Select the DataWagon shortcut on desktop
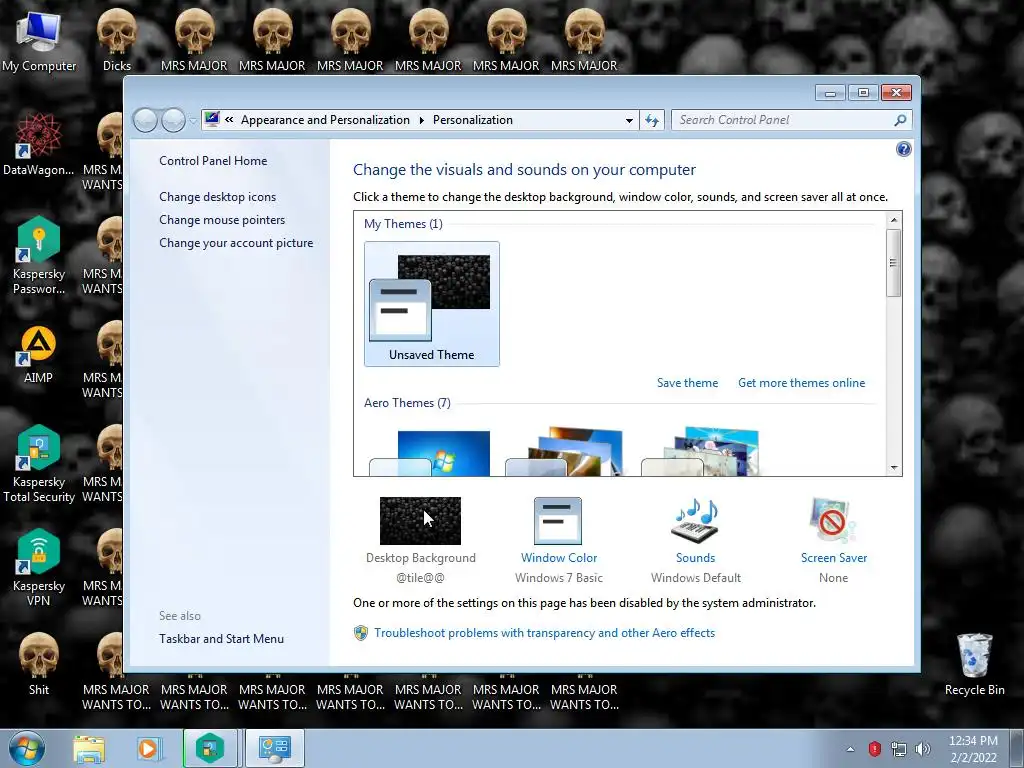The width and height of the screenshot is (1024, 768). (x=39, y=144)
